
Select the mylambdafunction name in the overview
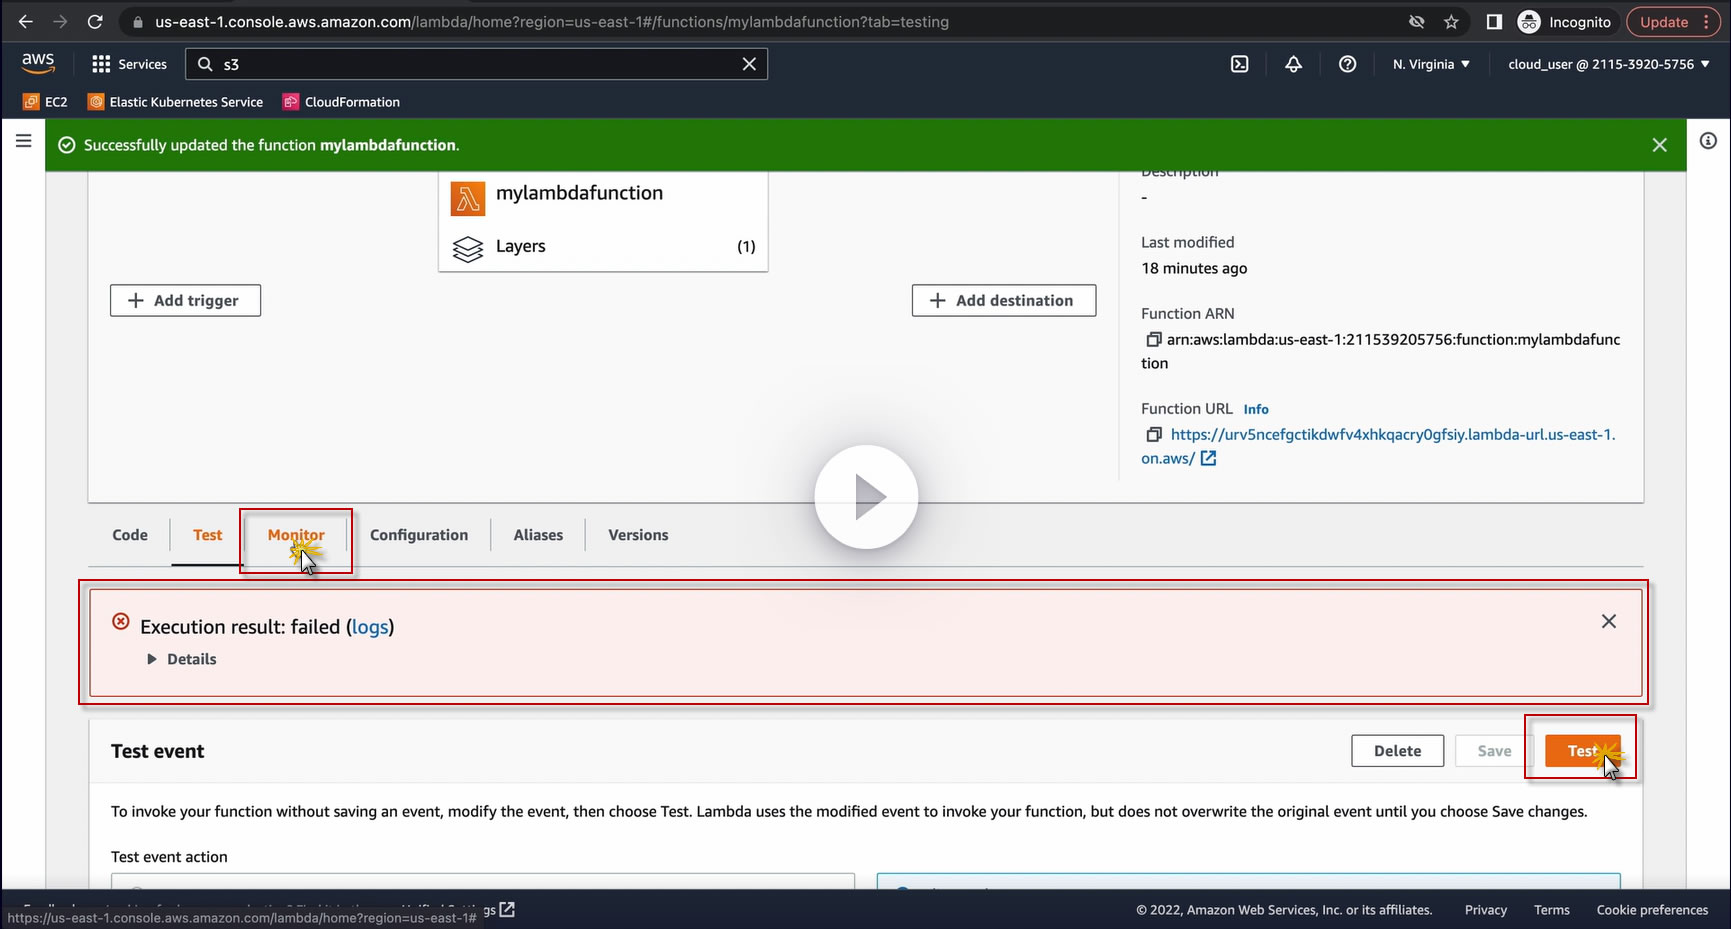coord(579,193)
